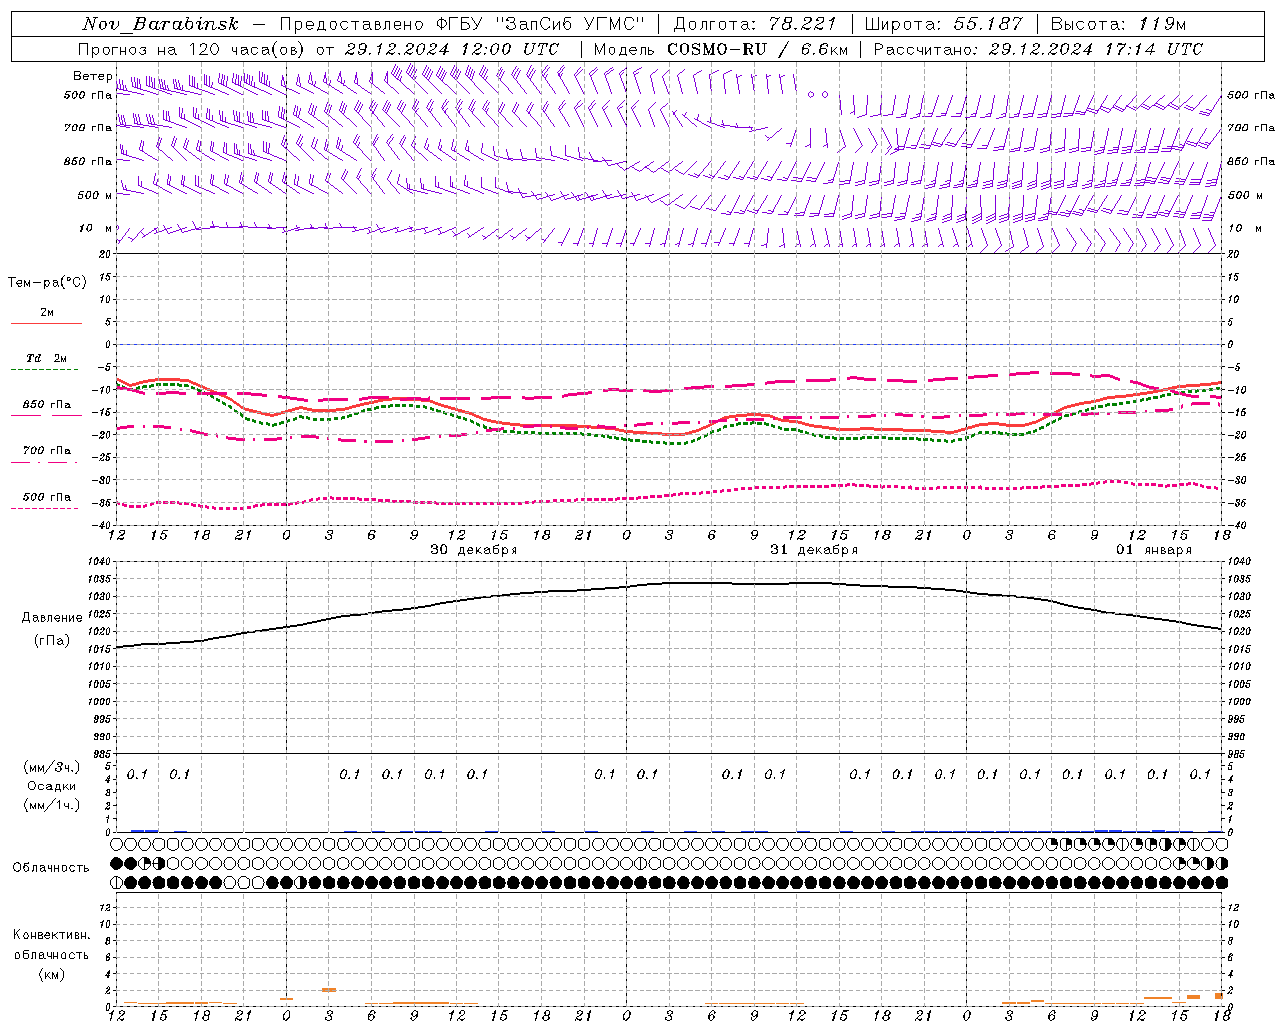This screenshot has width=1280, height=1024.
Task: Click the (км) unit label
Action: [51, 974]
